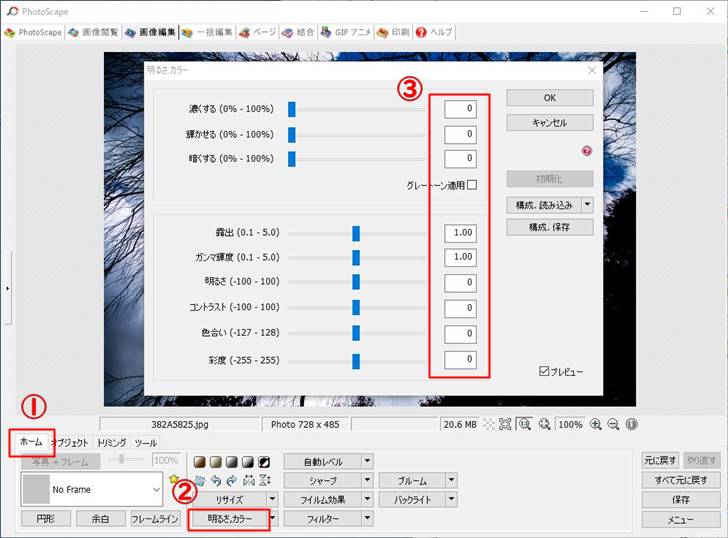Viewport: 728px width, 538px height.
Task: Click the red help icon in dialog
Action: (x=587, y=151)
